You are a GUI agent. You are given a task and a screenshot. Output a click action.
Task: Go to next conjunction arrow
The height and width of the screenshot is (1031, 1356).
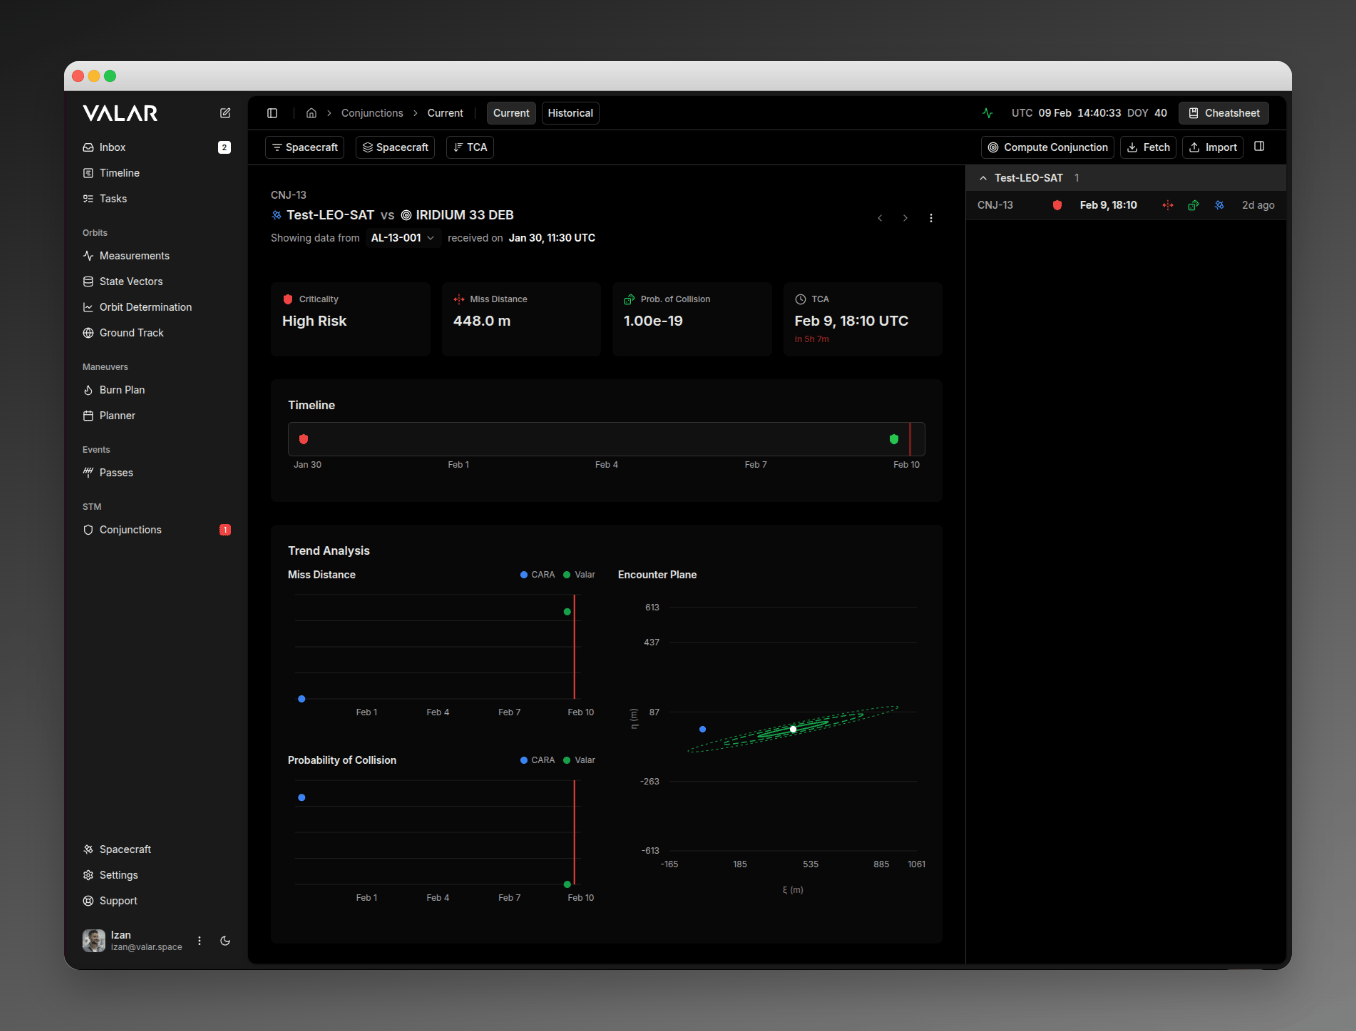905,218
